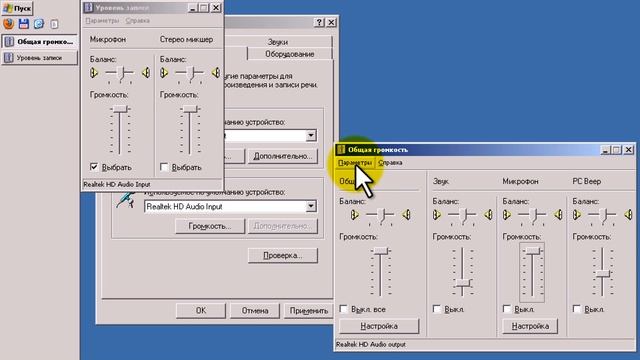The height and width of the screenshot is (360, 640).
Task: Open Параметры menu in Уровень записи window
Action: pos(102,20)
